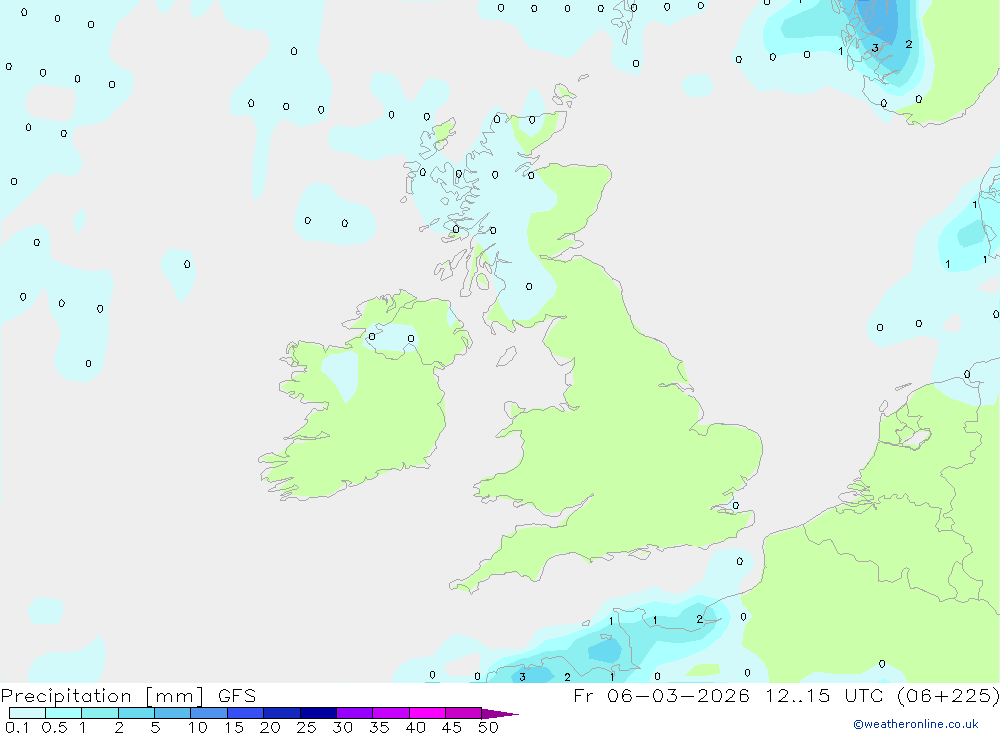
Task: Select the 45–50 mm legend color swatch
Action: pyautogui.click(x=463, y=713)
